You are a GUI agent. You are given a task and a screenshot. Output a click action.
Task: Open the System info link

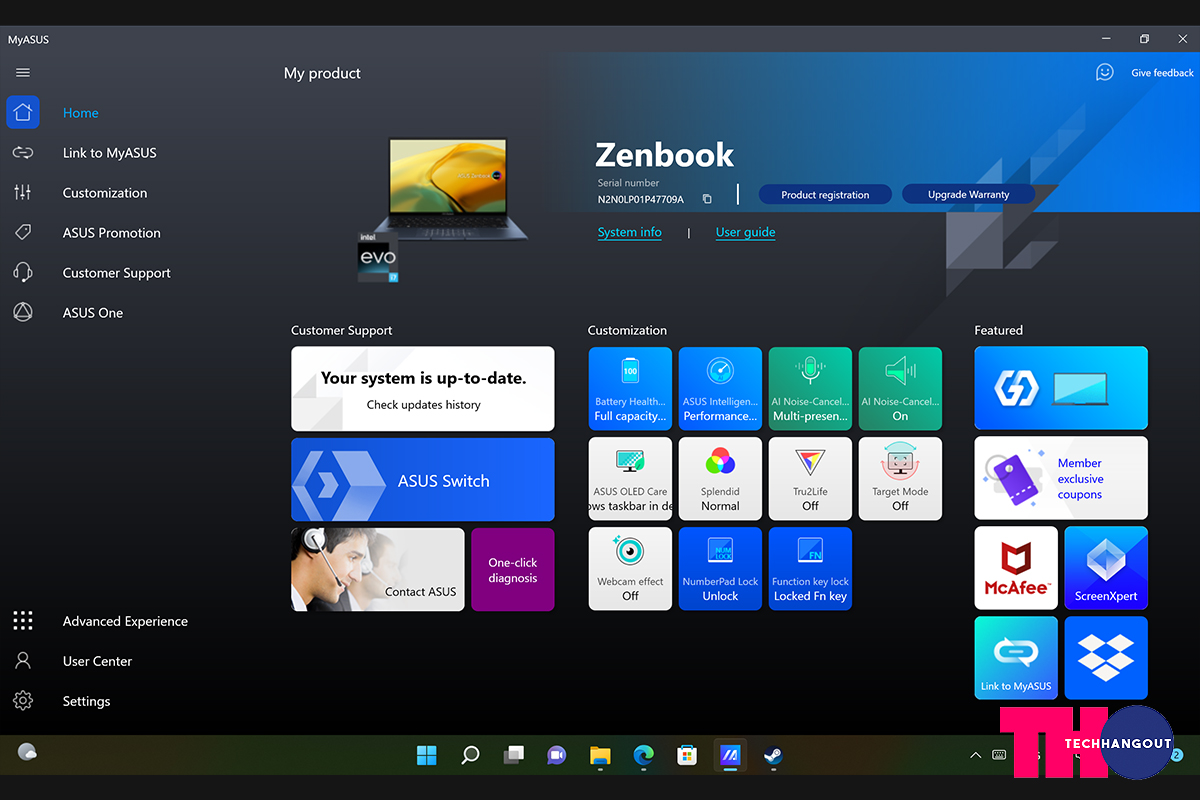[x=630, y=232]
